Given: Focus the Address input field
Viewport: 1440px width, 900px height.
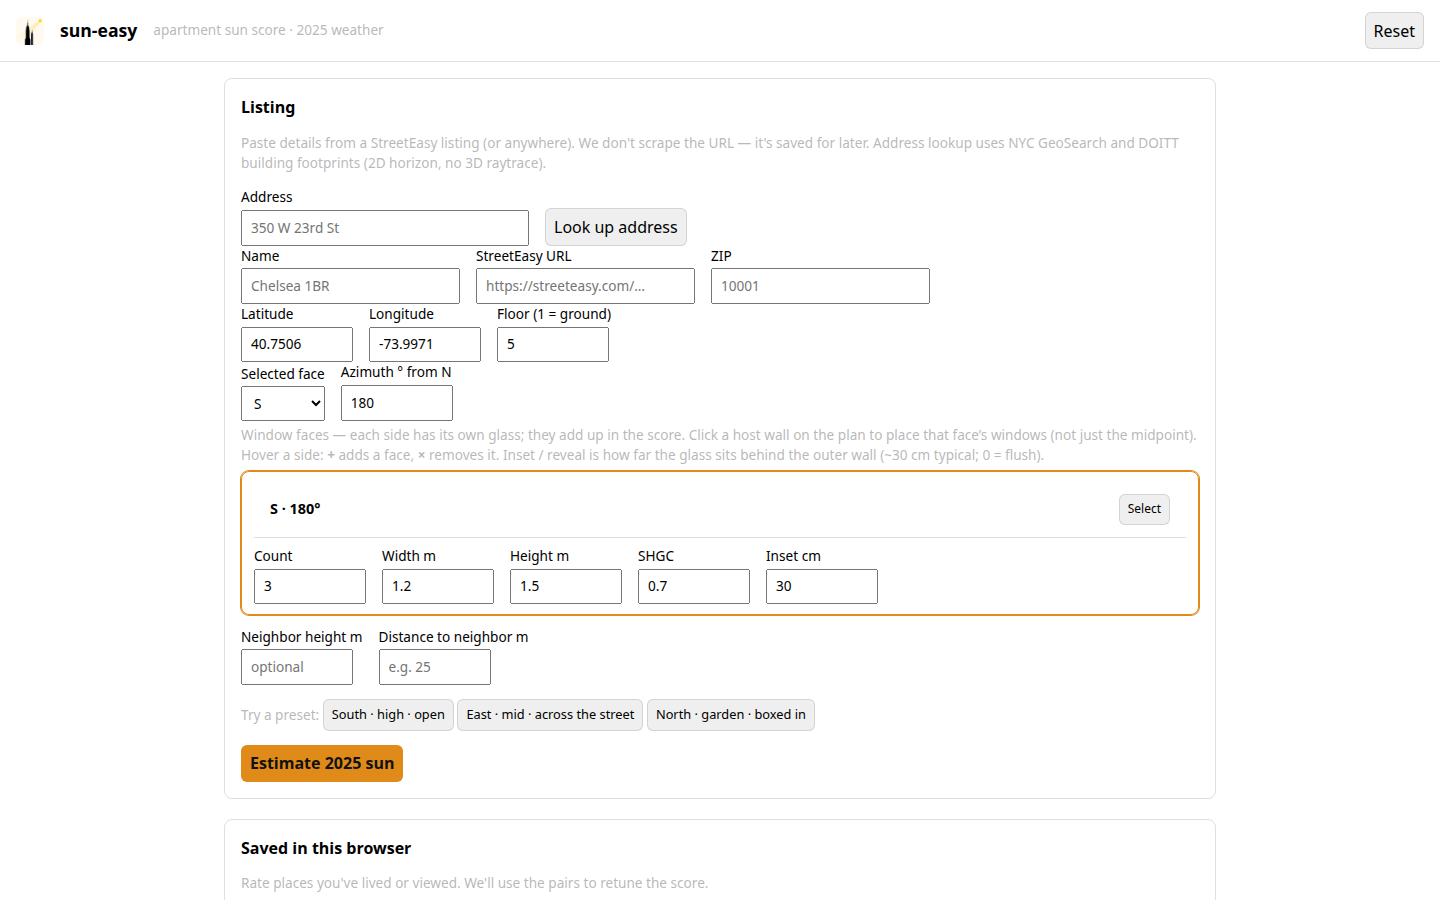Looking at the screenshot, I should click(x=385, y=228).
